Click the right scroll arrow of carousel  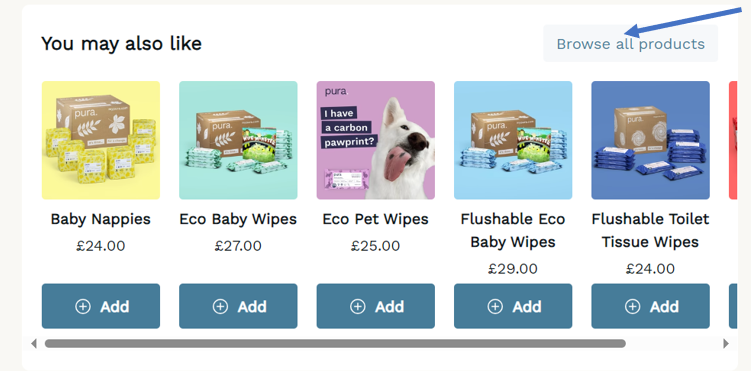[x=726, y=343]
